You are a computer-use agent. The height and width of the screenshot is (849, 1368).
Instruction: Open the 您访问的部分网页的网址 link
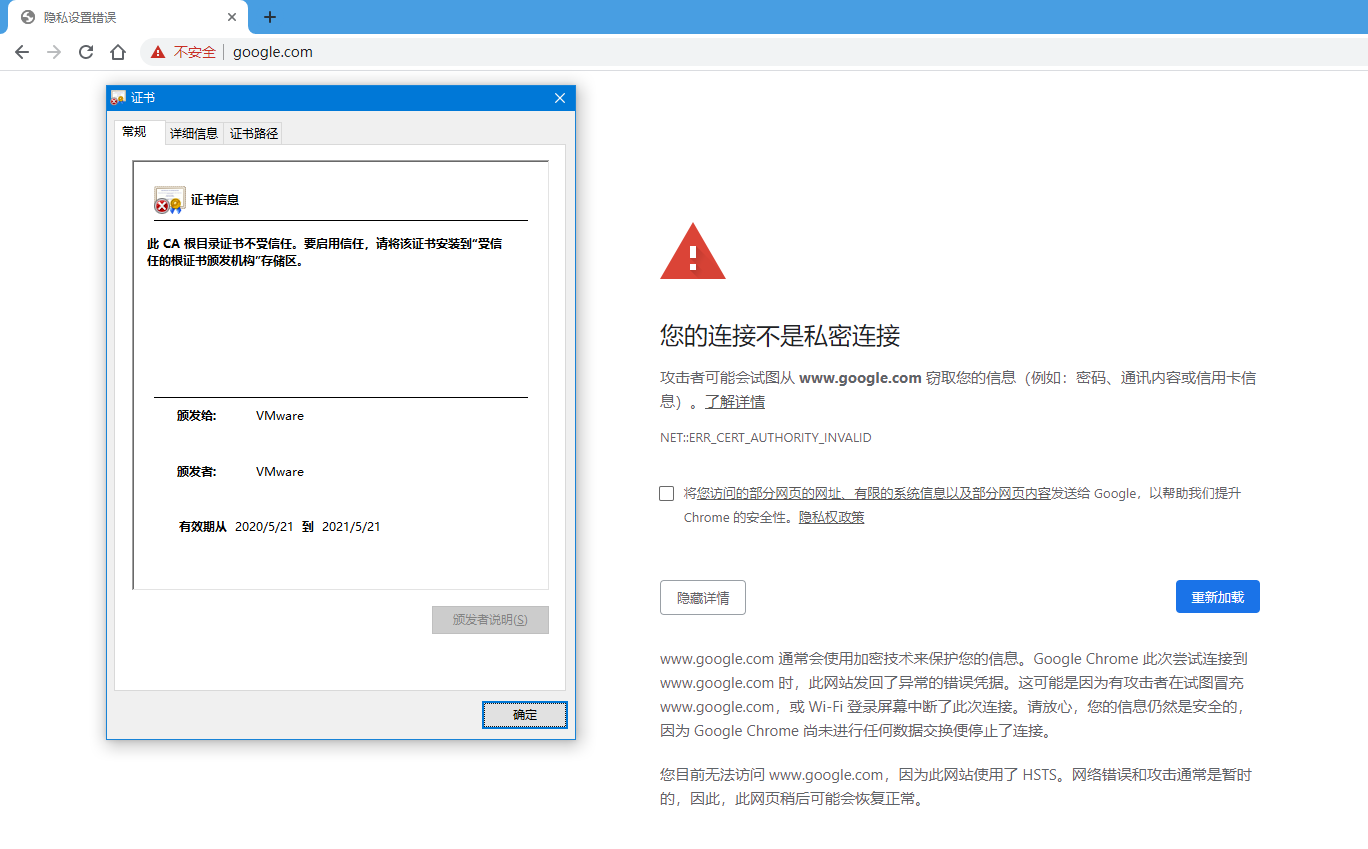click(x=874, y=493)
